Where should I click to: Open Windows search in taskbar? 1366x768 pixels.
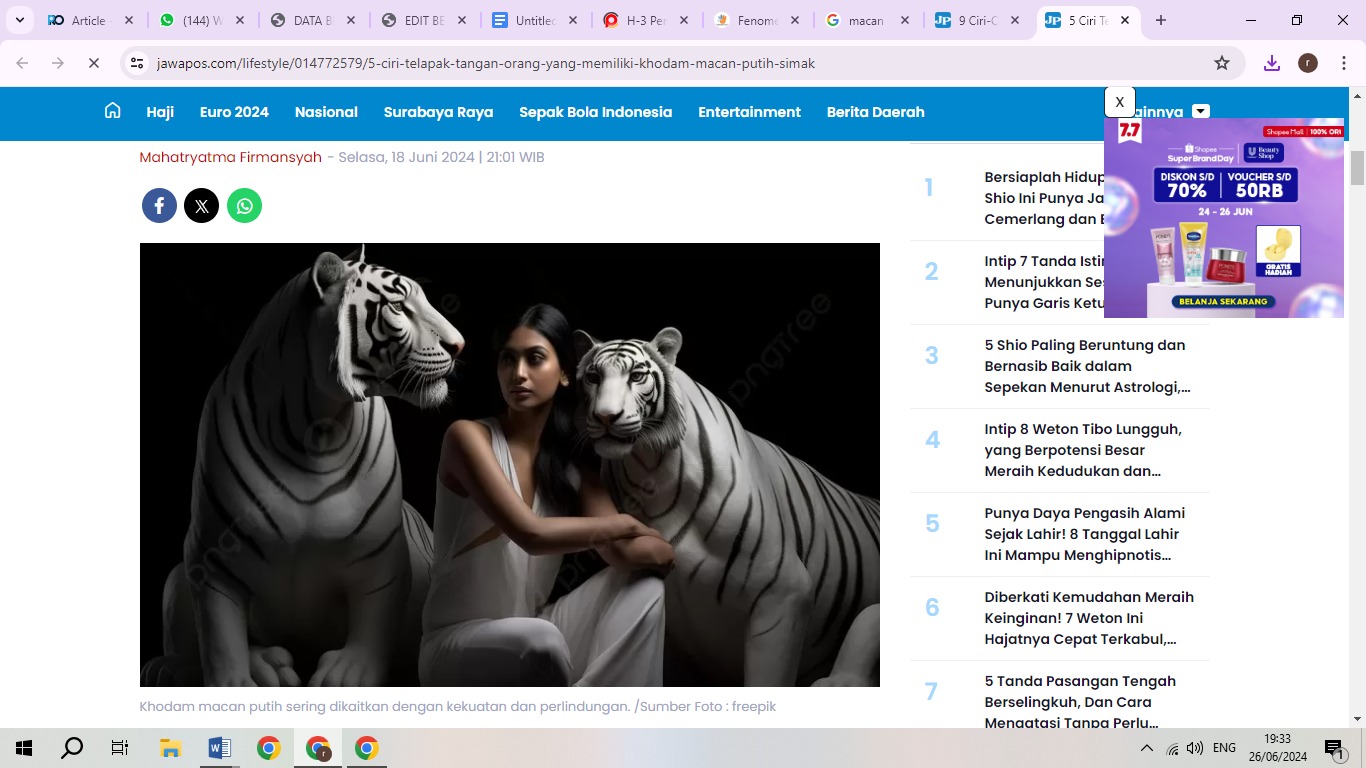pyautogui.click(x=72, y=748)
